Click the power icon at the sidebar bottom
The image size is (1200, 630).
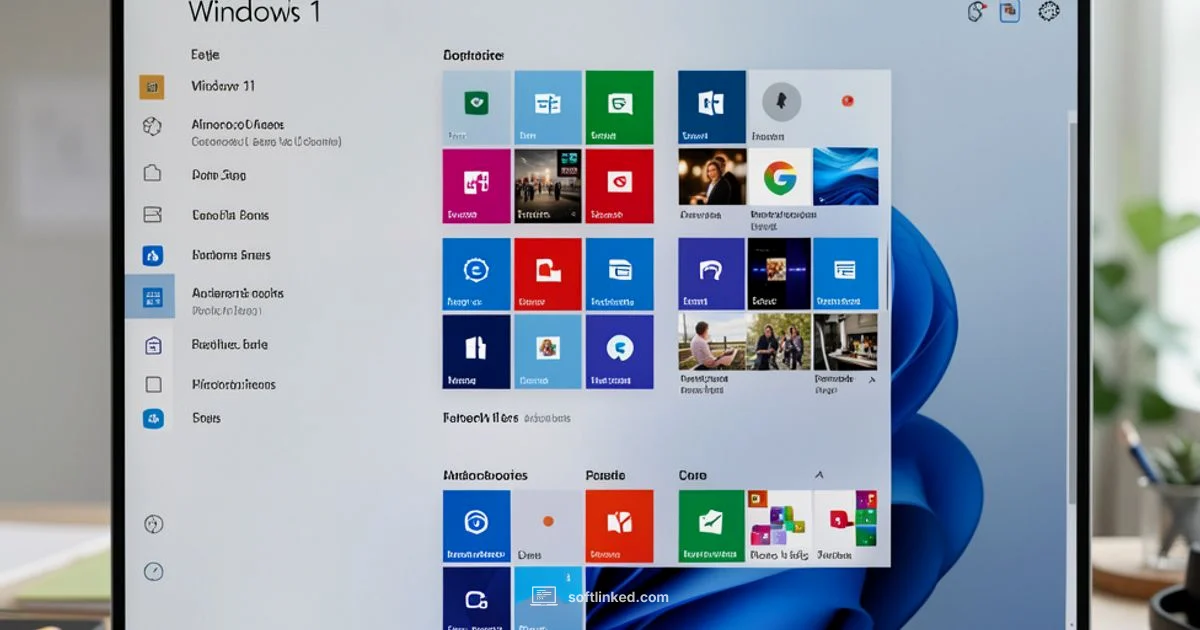click(154, 523)
